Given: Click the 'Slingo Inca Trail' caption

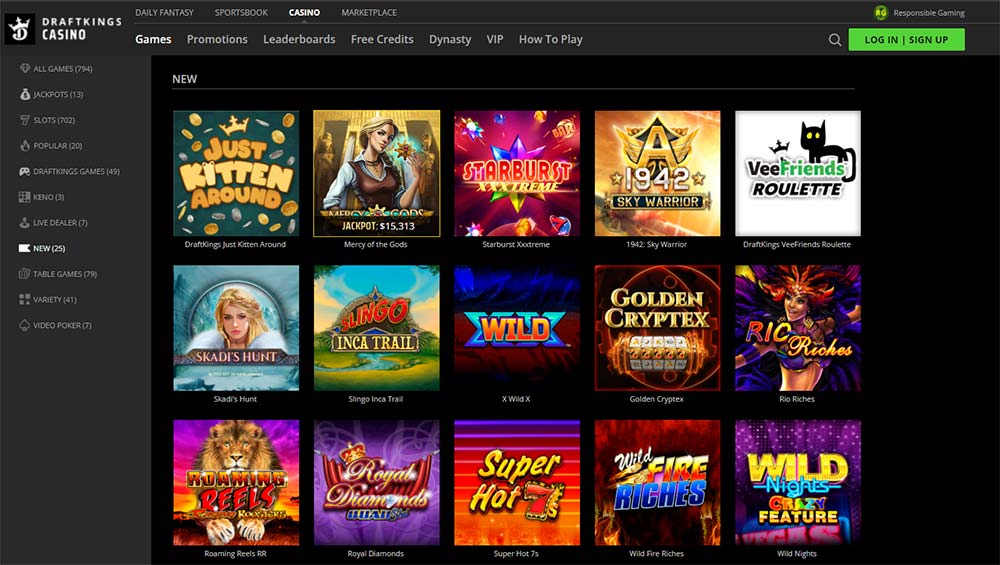Looking at the screenshot, I should (x=376, y=399).
